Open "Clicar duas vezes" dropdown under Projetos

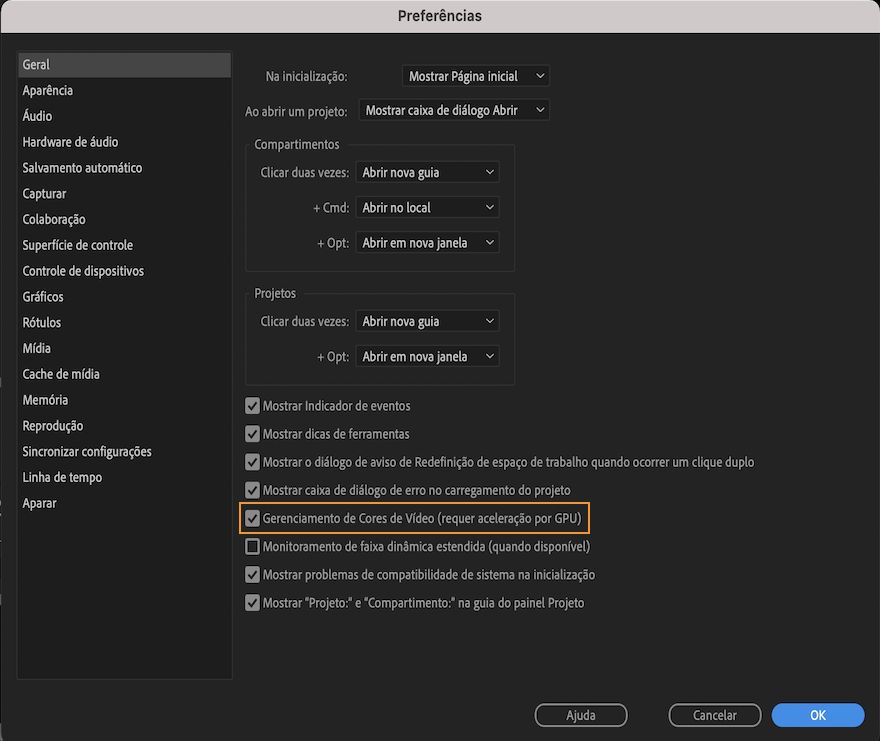click(427, 321)
